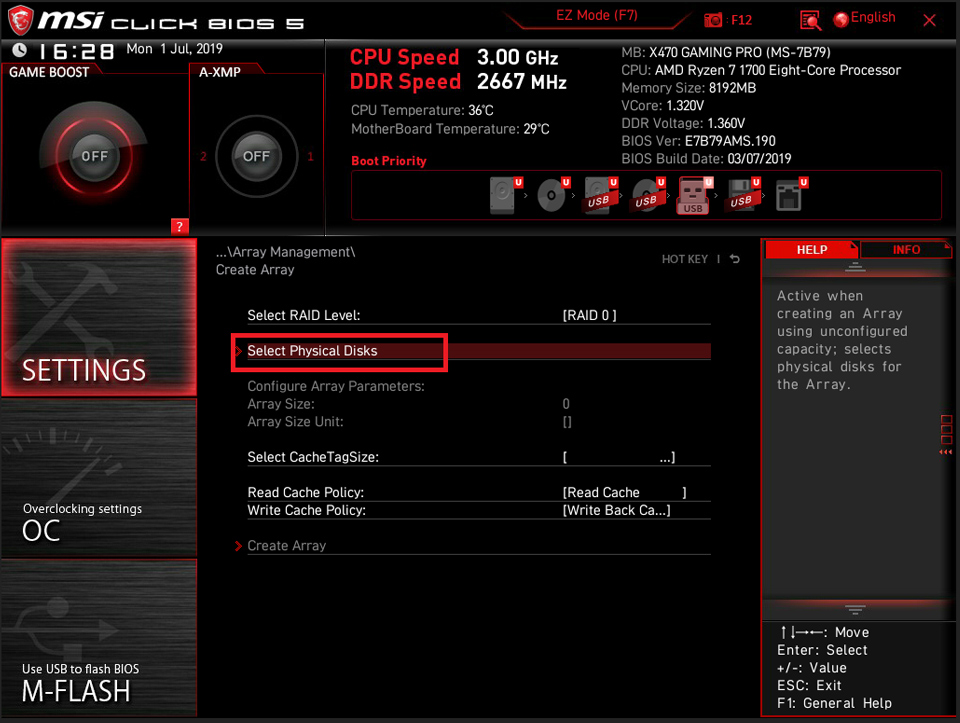Click the ...\Array Management\ breadcrumb path
Screen dimensions: 960x723
285,252
